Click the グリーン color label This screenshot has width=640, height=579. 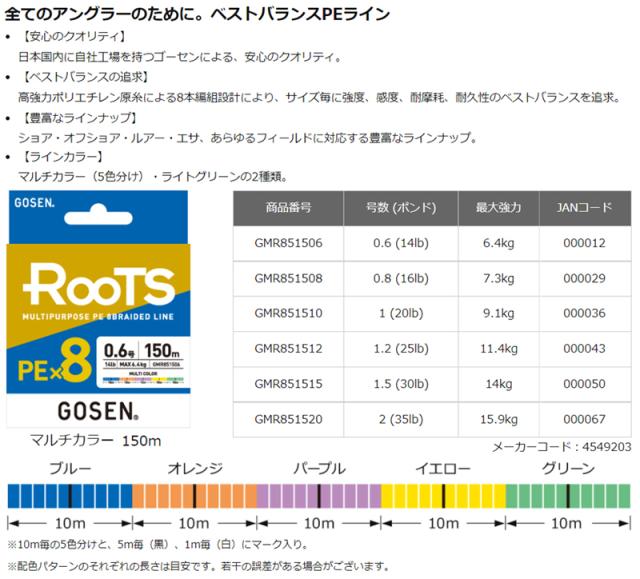point(568,468)
